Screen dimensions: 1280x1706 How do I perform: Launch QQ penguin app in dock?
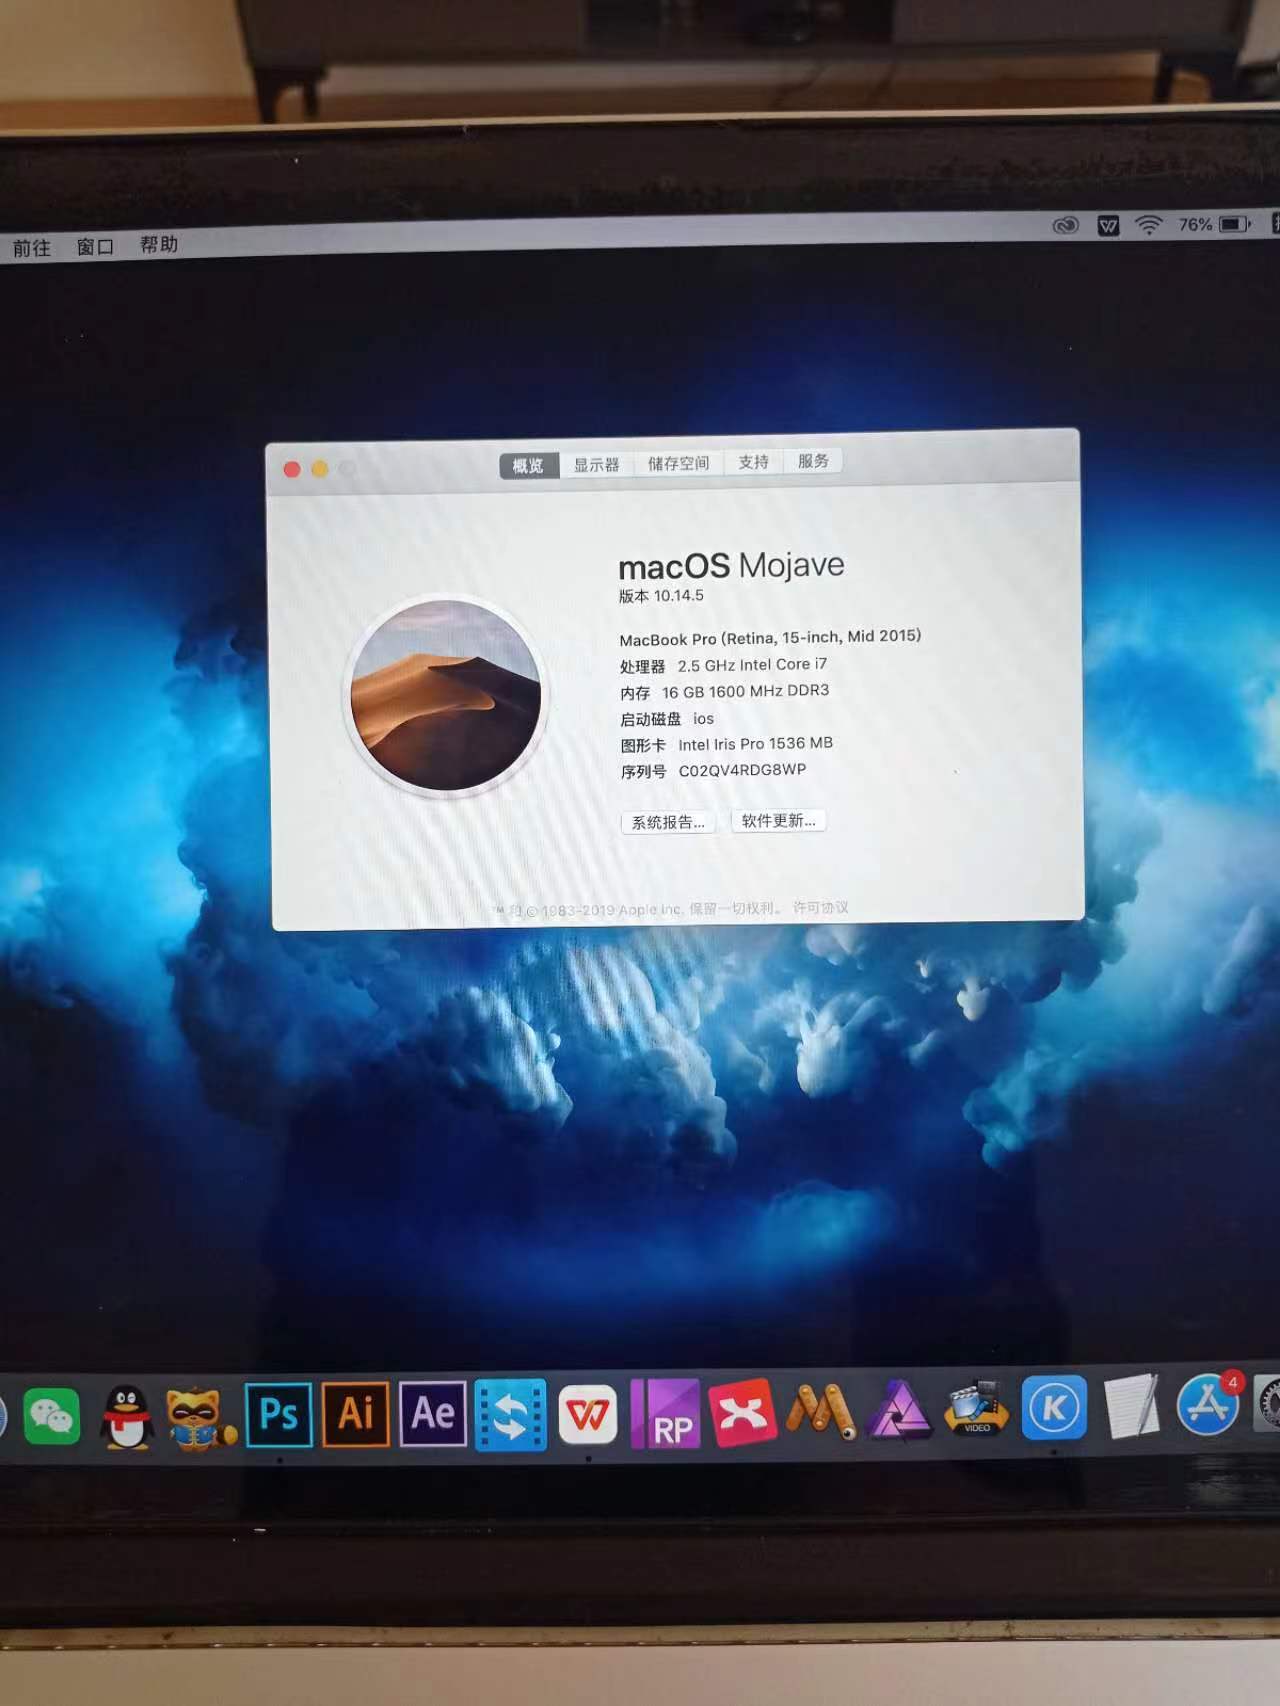click(x=127, y=1416)
